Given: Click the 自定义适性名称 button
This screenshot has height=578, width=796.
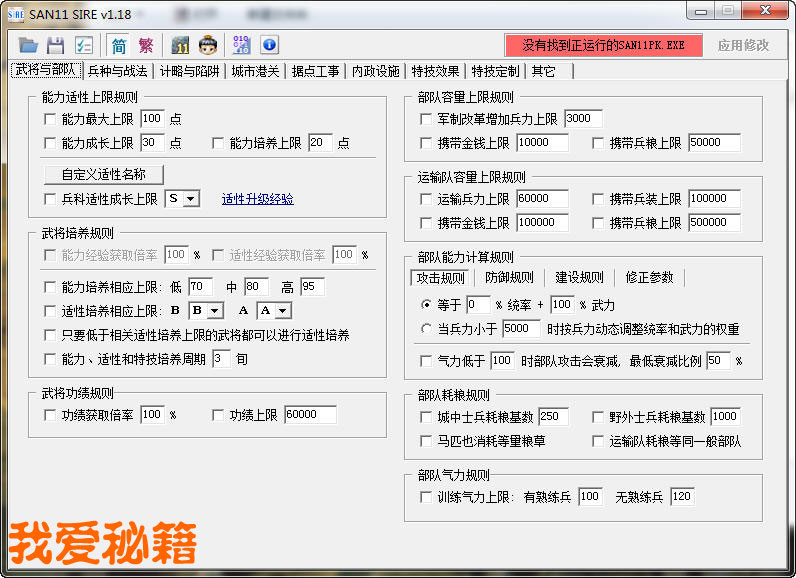Looking at the screenshot, I should click(x=103, y=174).
